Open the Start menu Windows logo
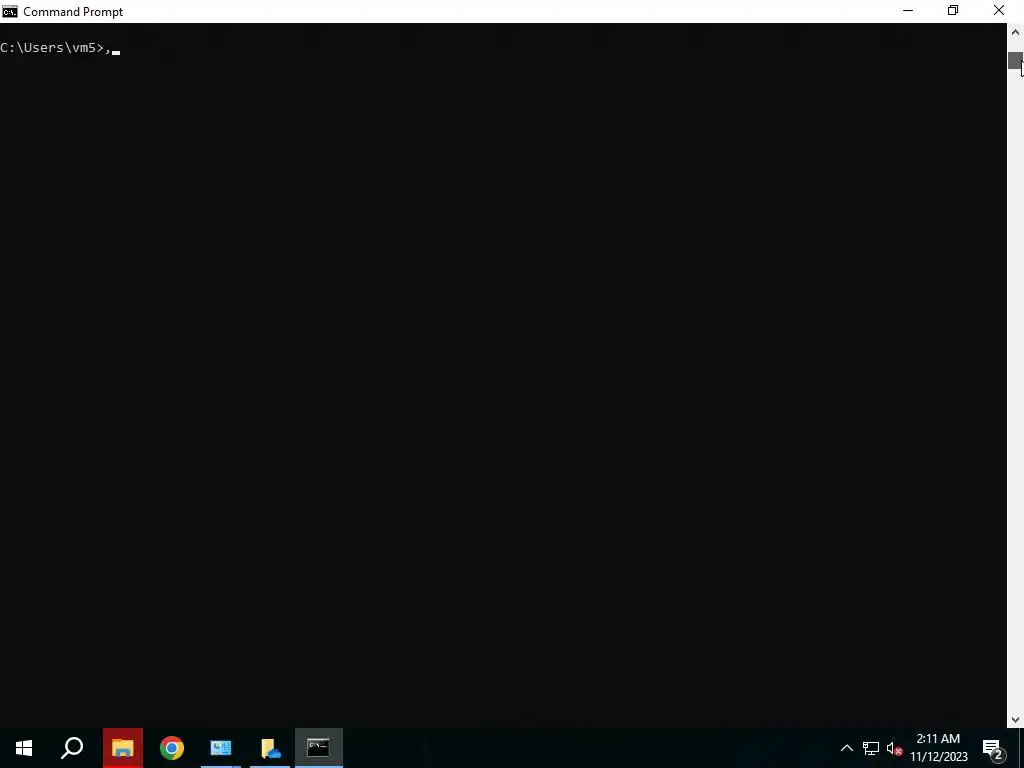The height and width of the screenshot is (768, 1024). [x=24, y=748]
